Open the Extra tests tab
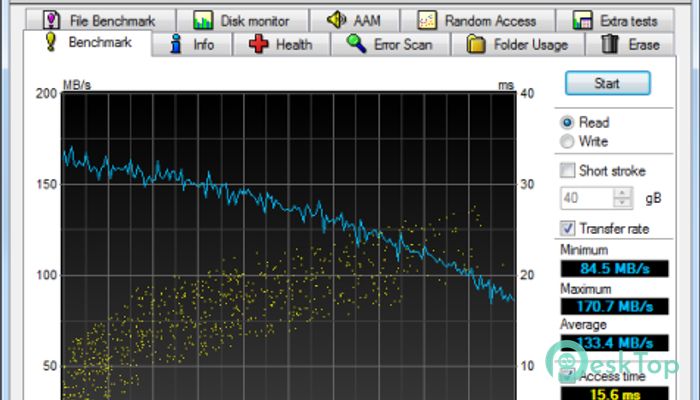 pos(615,21)
